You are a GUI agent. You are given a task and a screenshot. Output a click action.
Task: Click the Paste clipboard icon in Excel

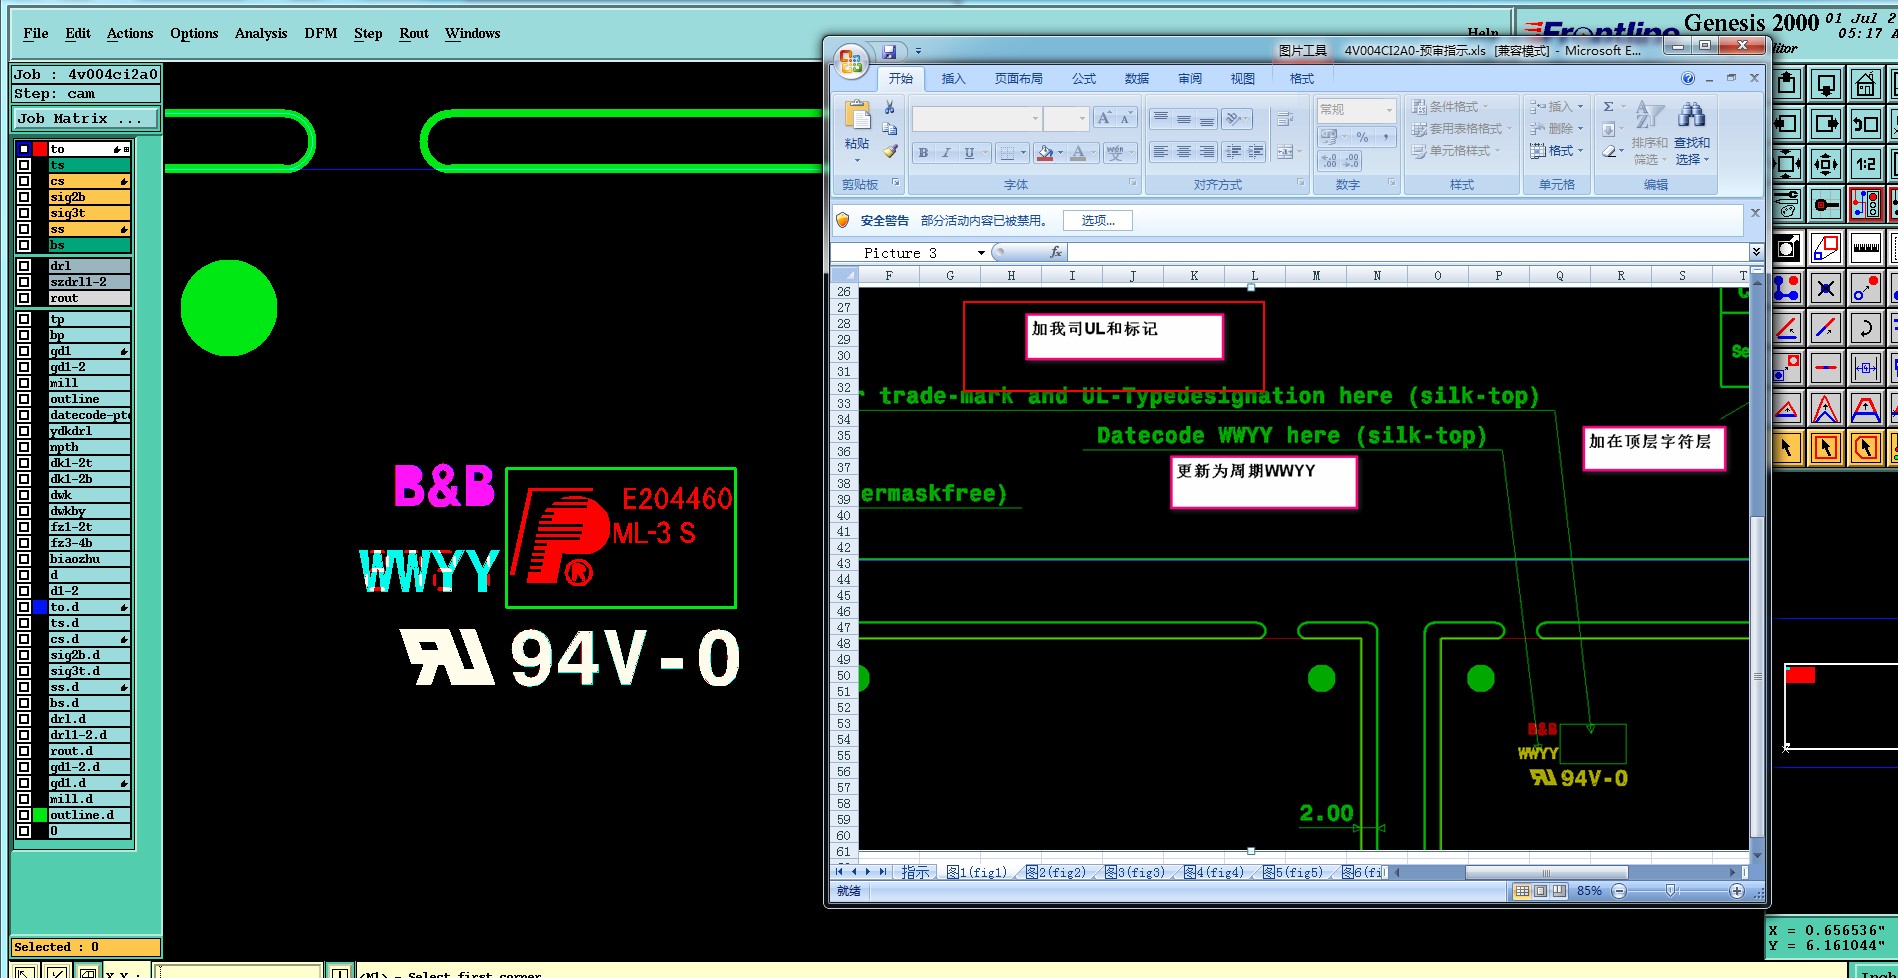(x=857, y=116)
